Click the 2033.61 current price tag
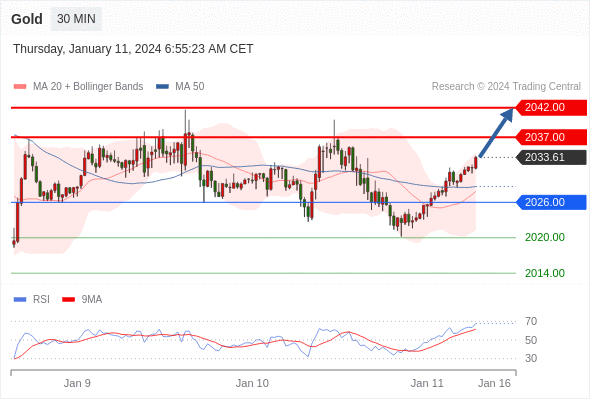The width and height of the screenshot is (590, 400). pyautogui.click(x=551, y=157)
